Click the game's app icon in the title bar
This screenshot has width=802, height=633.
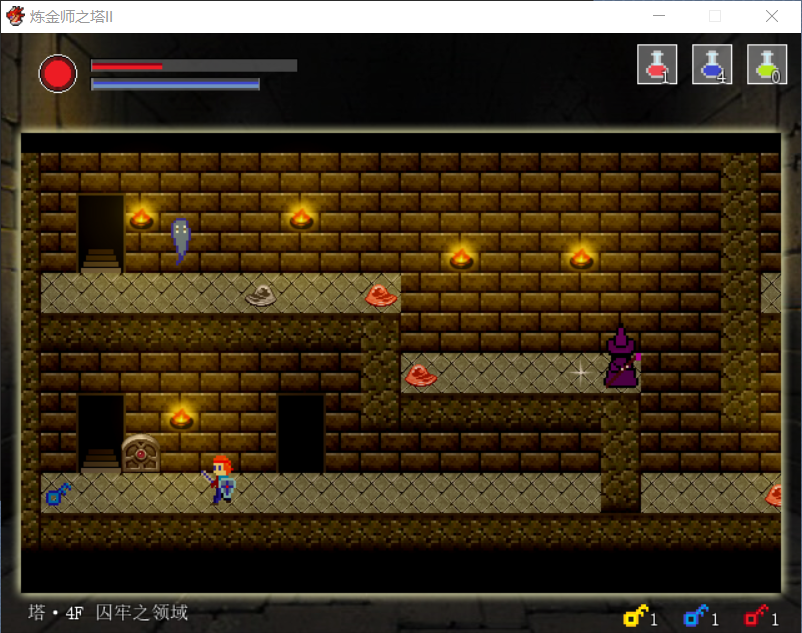pos(15,16)
